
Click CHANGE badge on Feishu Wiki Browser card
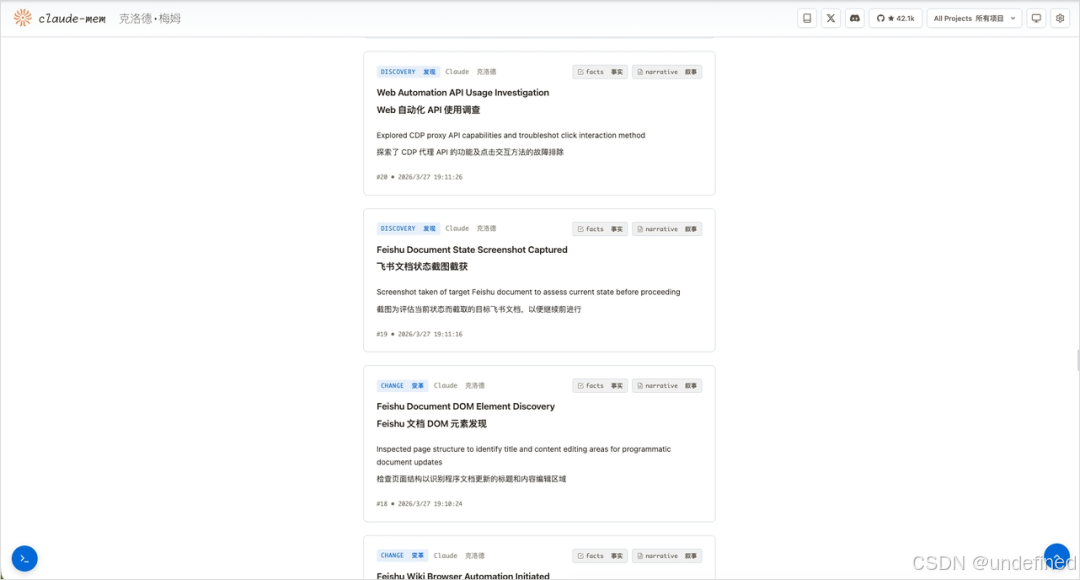(x=402, y=555)
